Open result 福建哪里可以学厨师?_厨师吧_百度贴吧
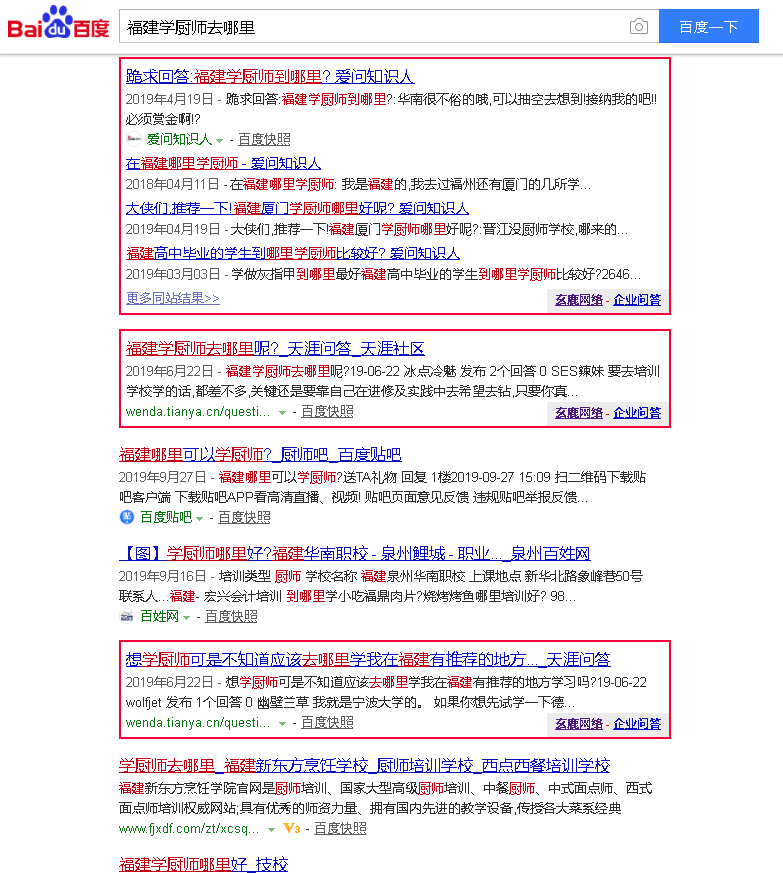 point(260,454)
